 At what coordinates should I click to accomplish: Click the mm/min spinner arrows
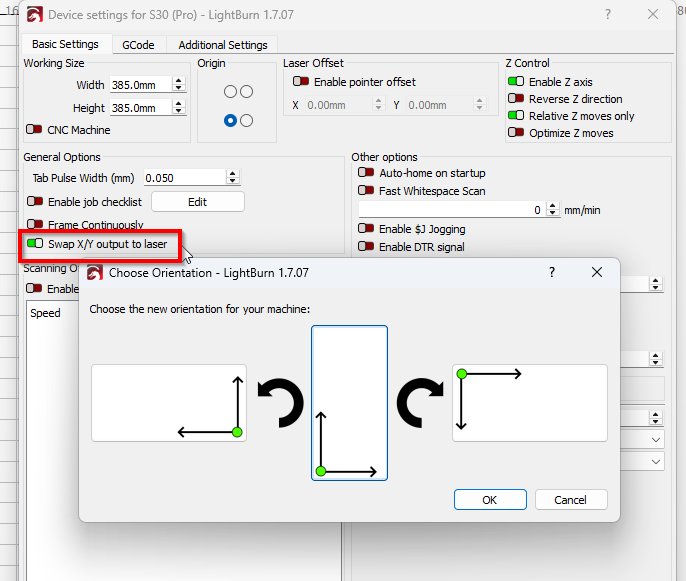(553, 210)
